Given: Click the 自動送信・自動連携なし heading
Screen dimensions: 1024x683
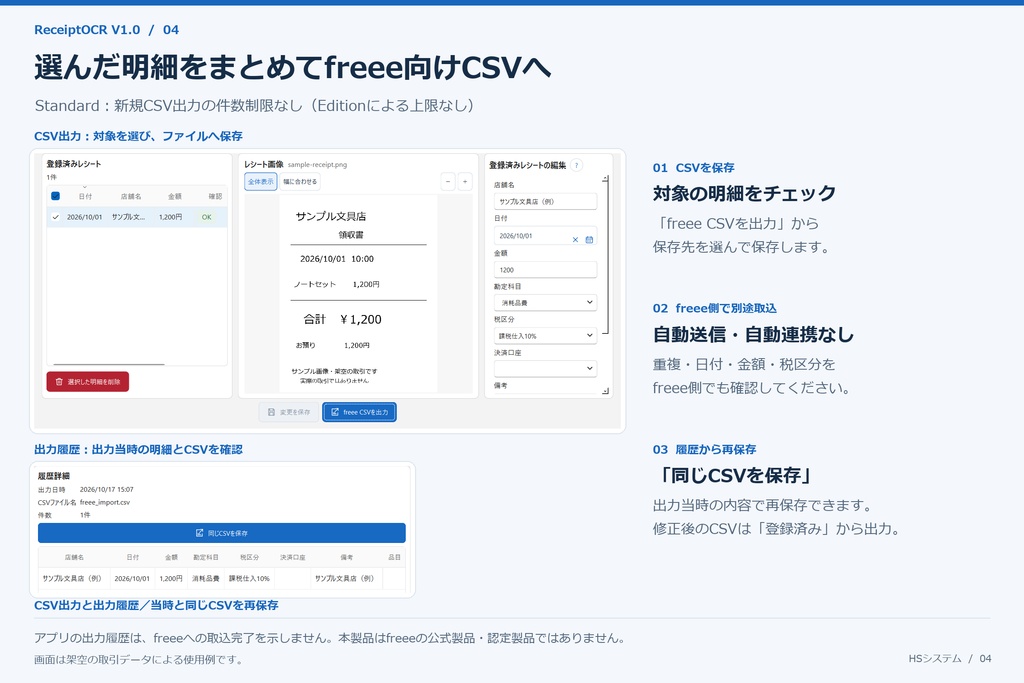Looking at the screenshot, I should click(754, 334).
